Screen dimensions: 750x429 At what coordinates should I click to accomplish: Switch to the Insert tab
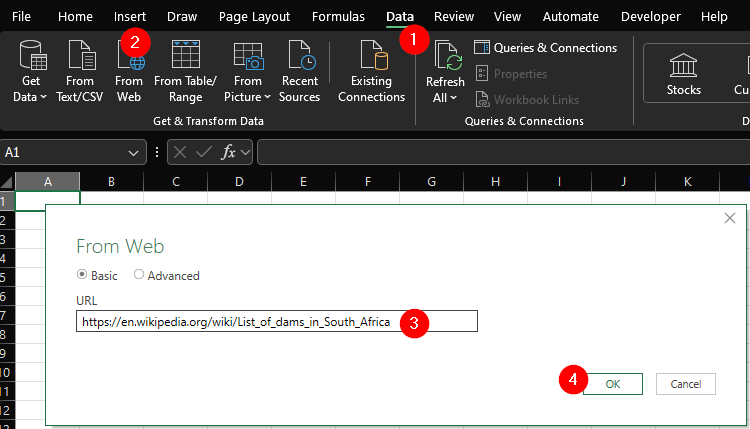point(130,16)
